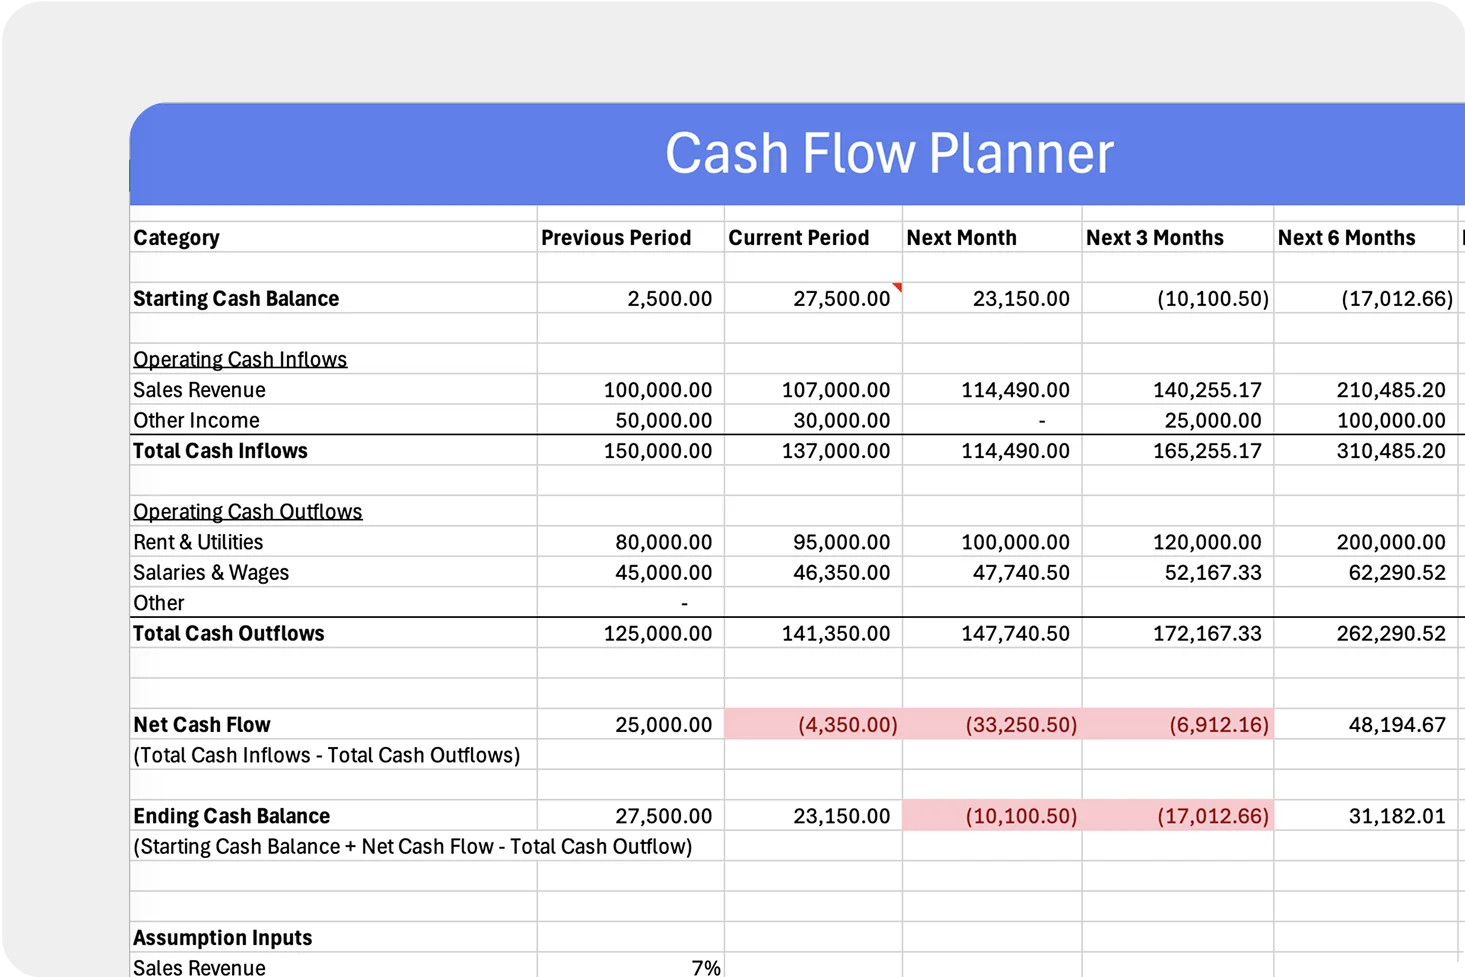Select the 120,000.00 Rent & Utilities cell
This screenshot has height=977, width=1465.
point(1177,542)
